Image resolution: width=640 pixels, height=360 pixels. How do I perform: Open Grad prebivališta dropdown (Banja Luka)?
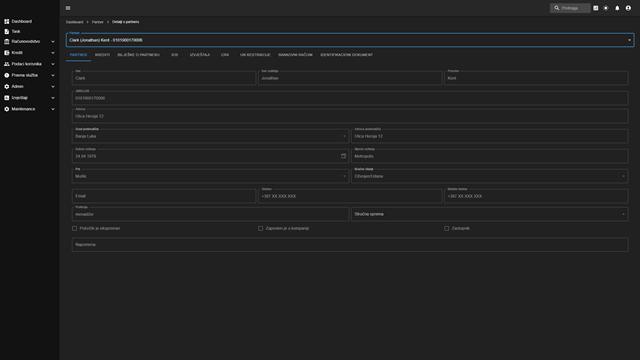(210, 136)
